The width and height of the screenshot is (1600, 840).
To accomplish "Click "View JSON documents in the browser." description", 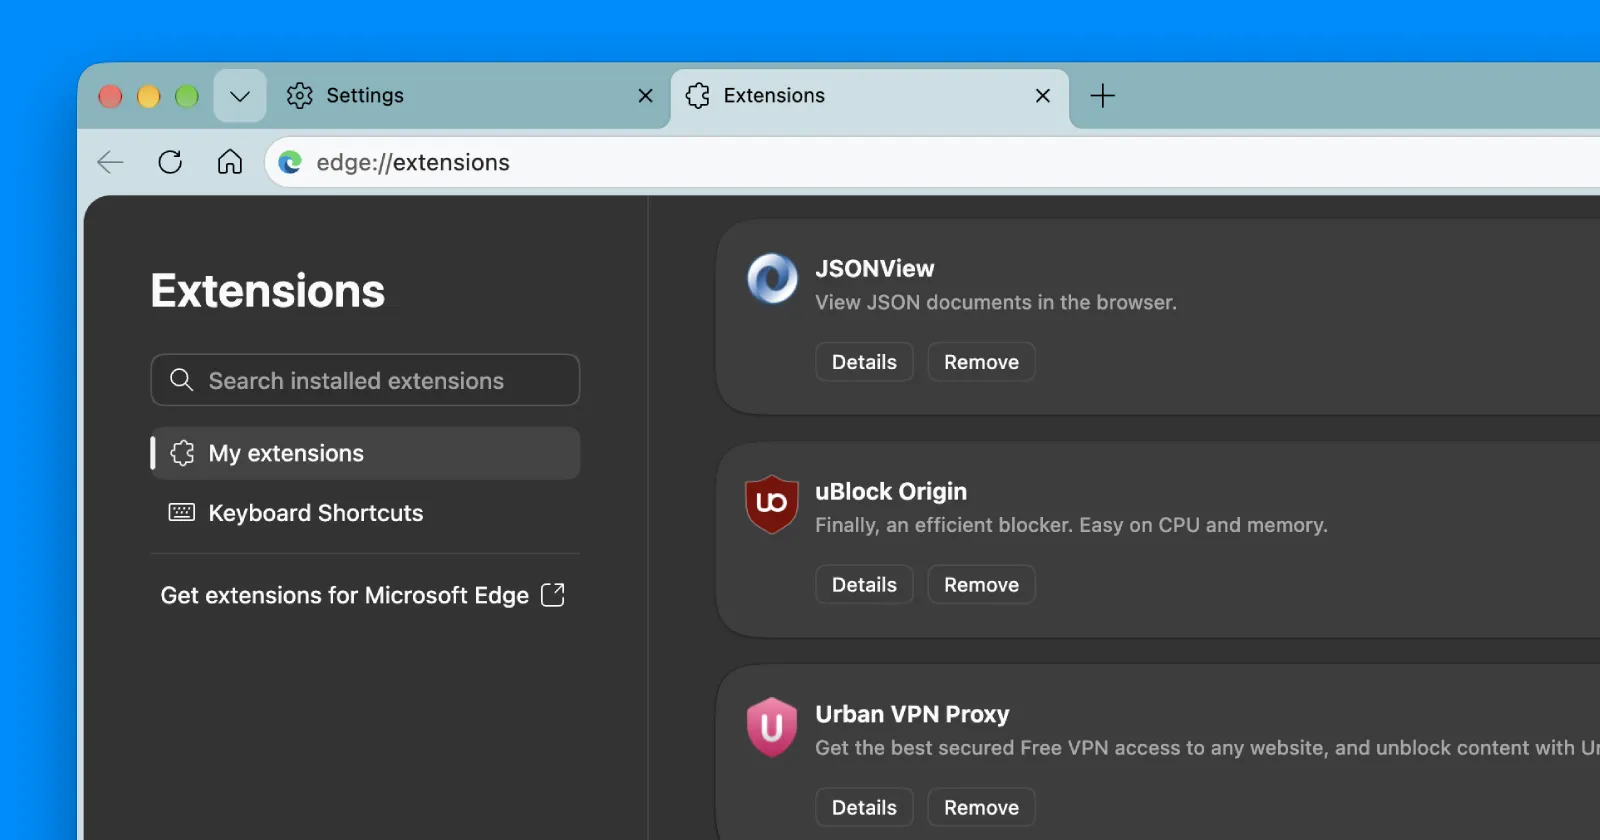I will coord(995,302).
